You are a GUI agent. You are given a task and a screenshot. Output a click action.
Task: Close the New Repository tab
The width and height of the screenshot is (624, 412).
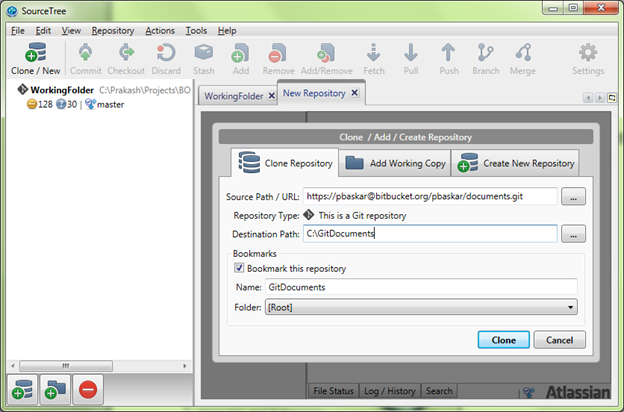[x=354, y=93]
